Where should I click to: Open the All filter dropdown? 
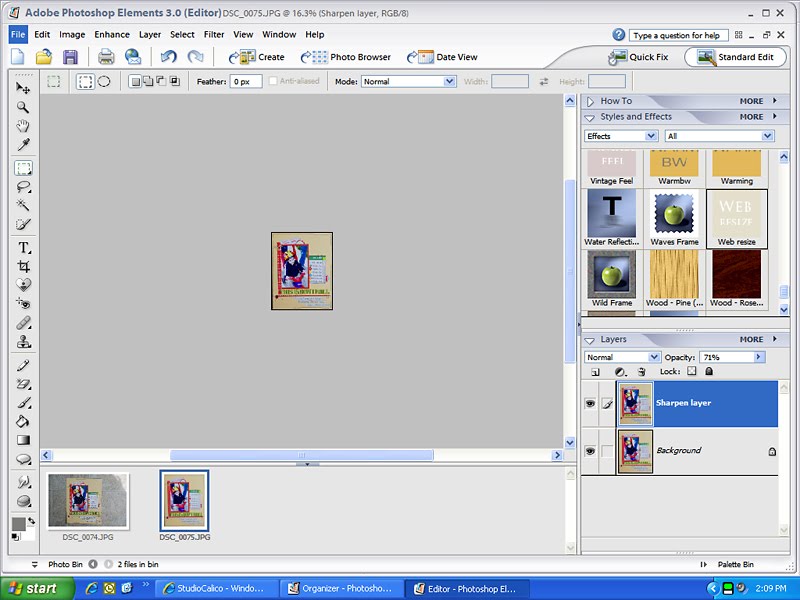tap(767, 136)
